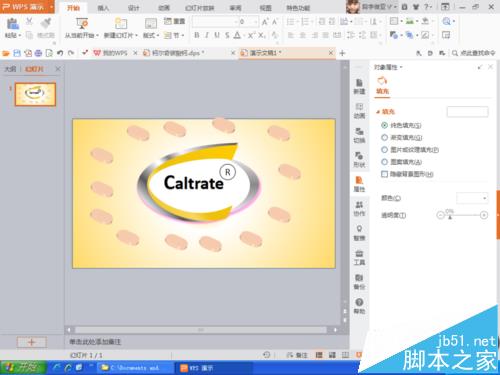Open the 对象属性 panel title dropdown
Image resolution: width=500 pixels, height=375 pixels.
coord(401,67)
